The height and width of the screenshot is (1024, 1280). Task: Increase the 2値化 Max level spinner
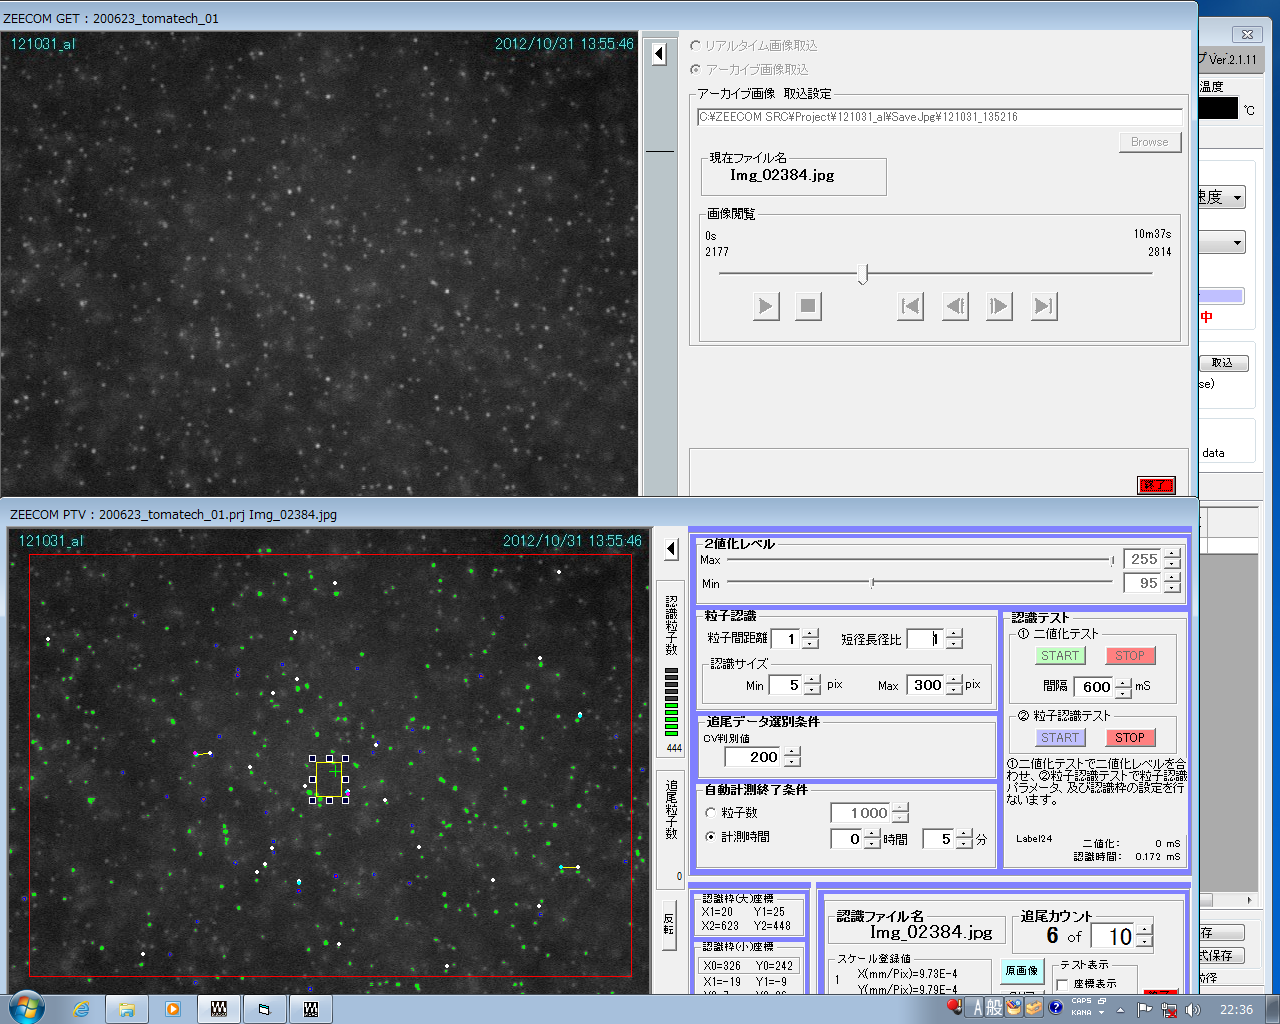1172,554
